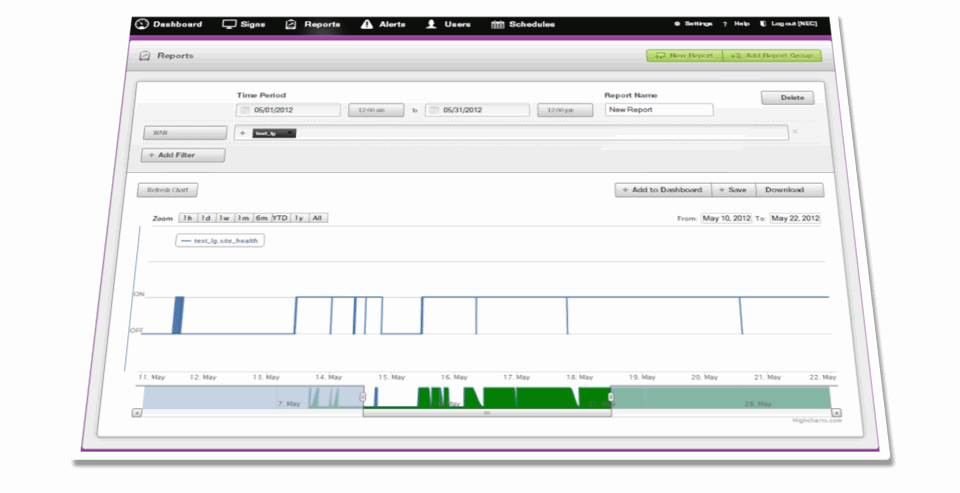Click the Dashboard gauge icon

pos(142,24)
